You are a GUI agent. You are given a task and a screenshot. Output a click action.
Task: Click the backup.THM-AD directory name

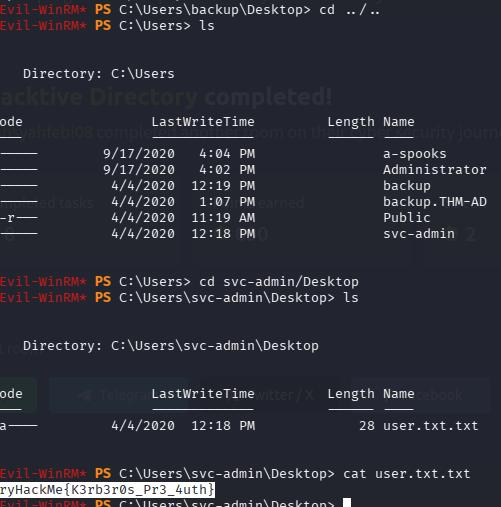pos(435,202)
